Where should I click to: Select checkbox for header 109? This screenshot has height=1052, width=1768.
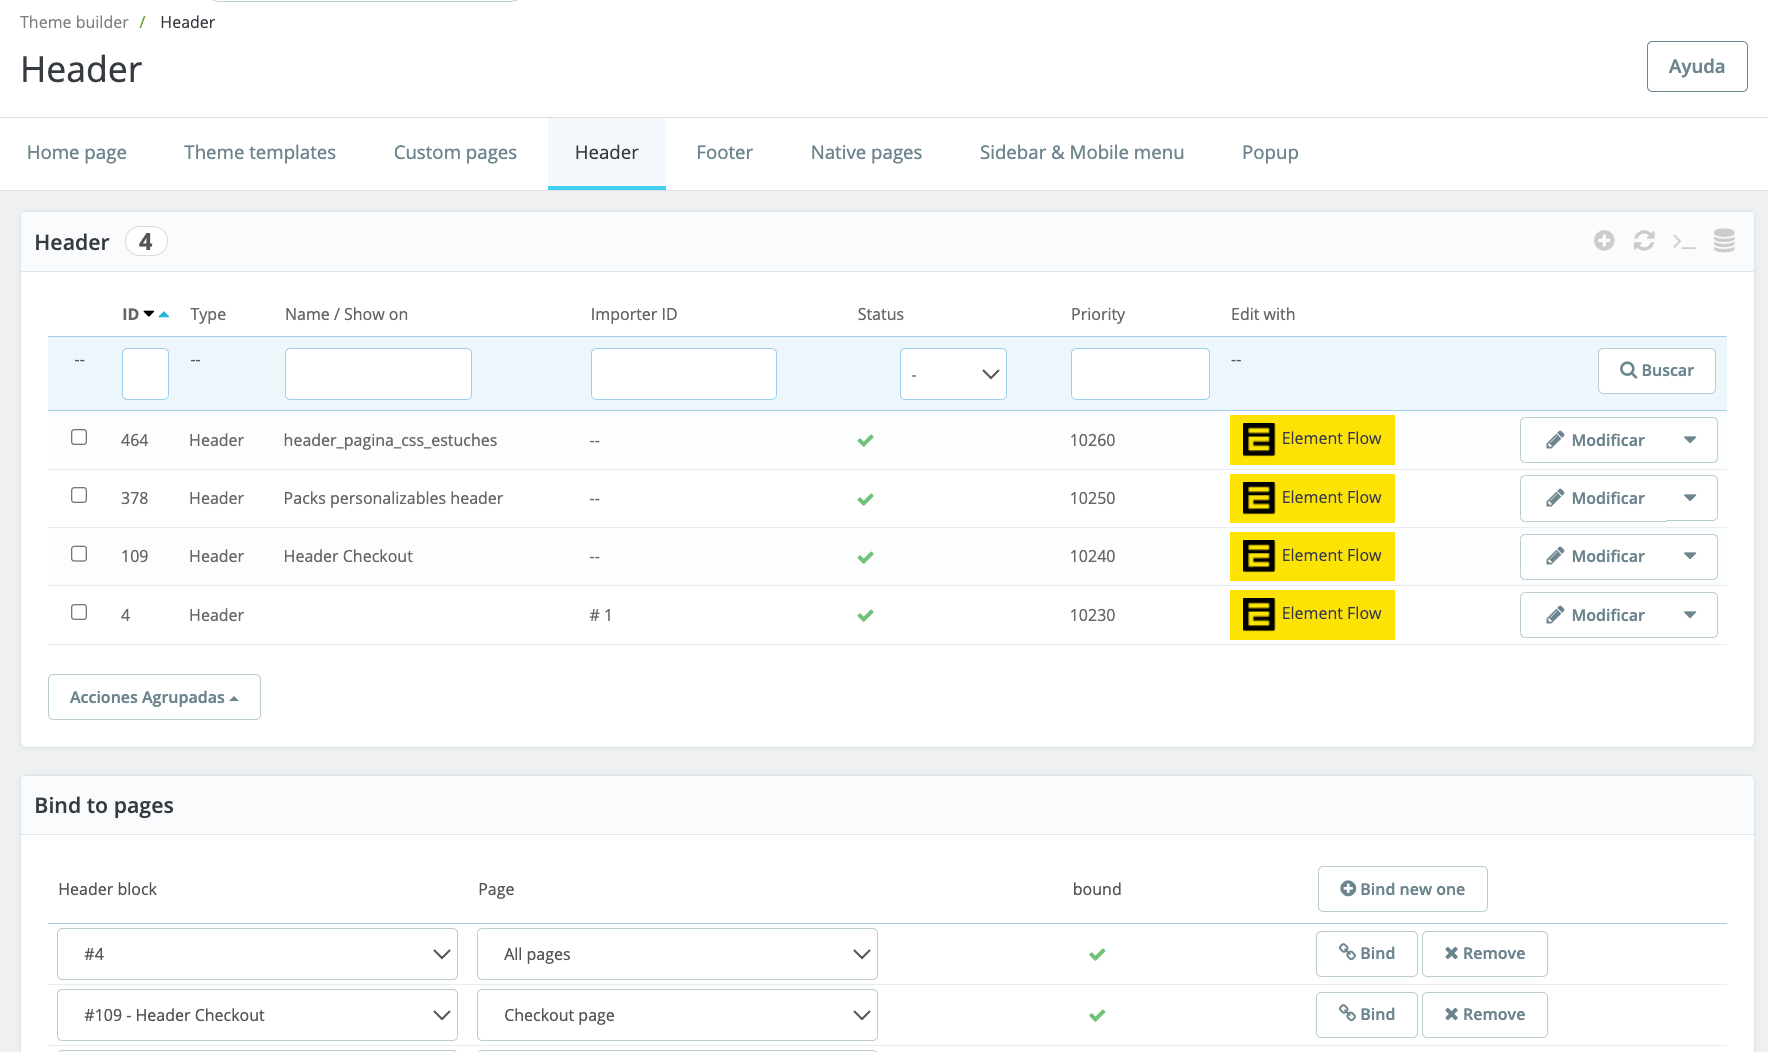click(x=79, y=553)
